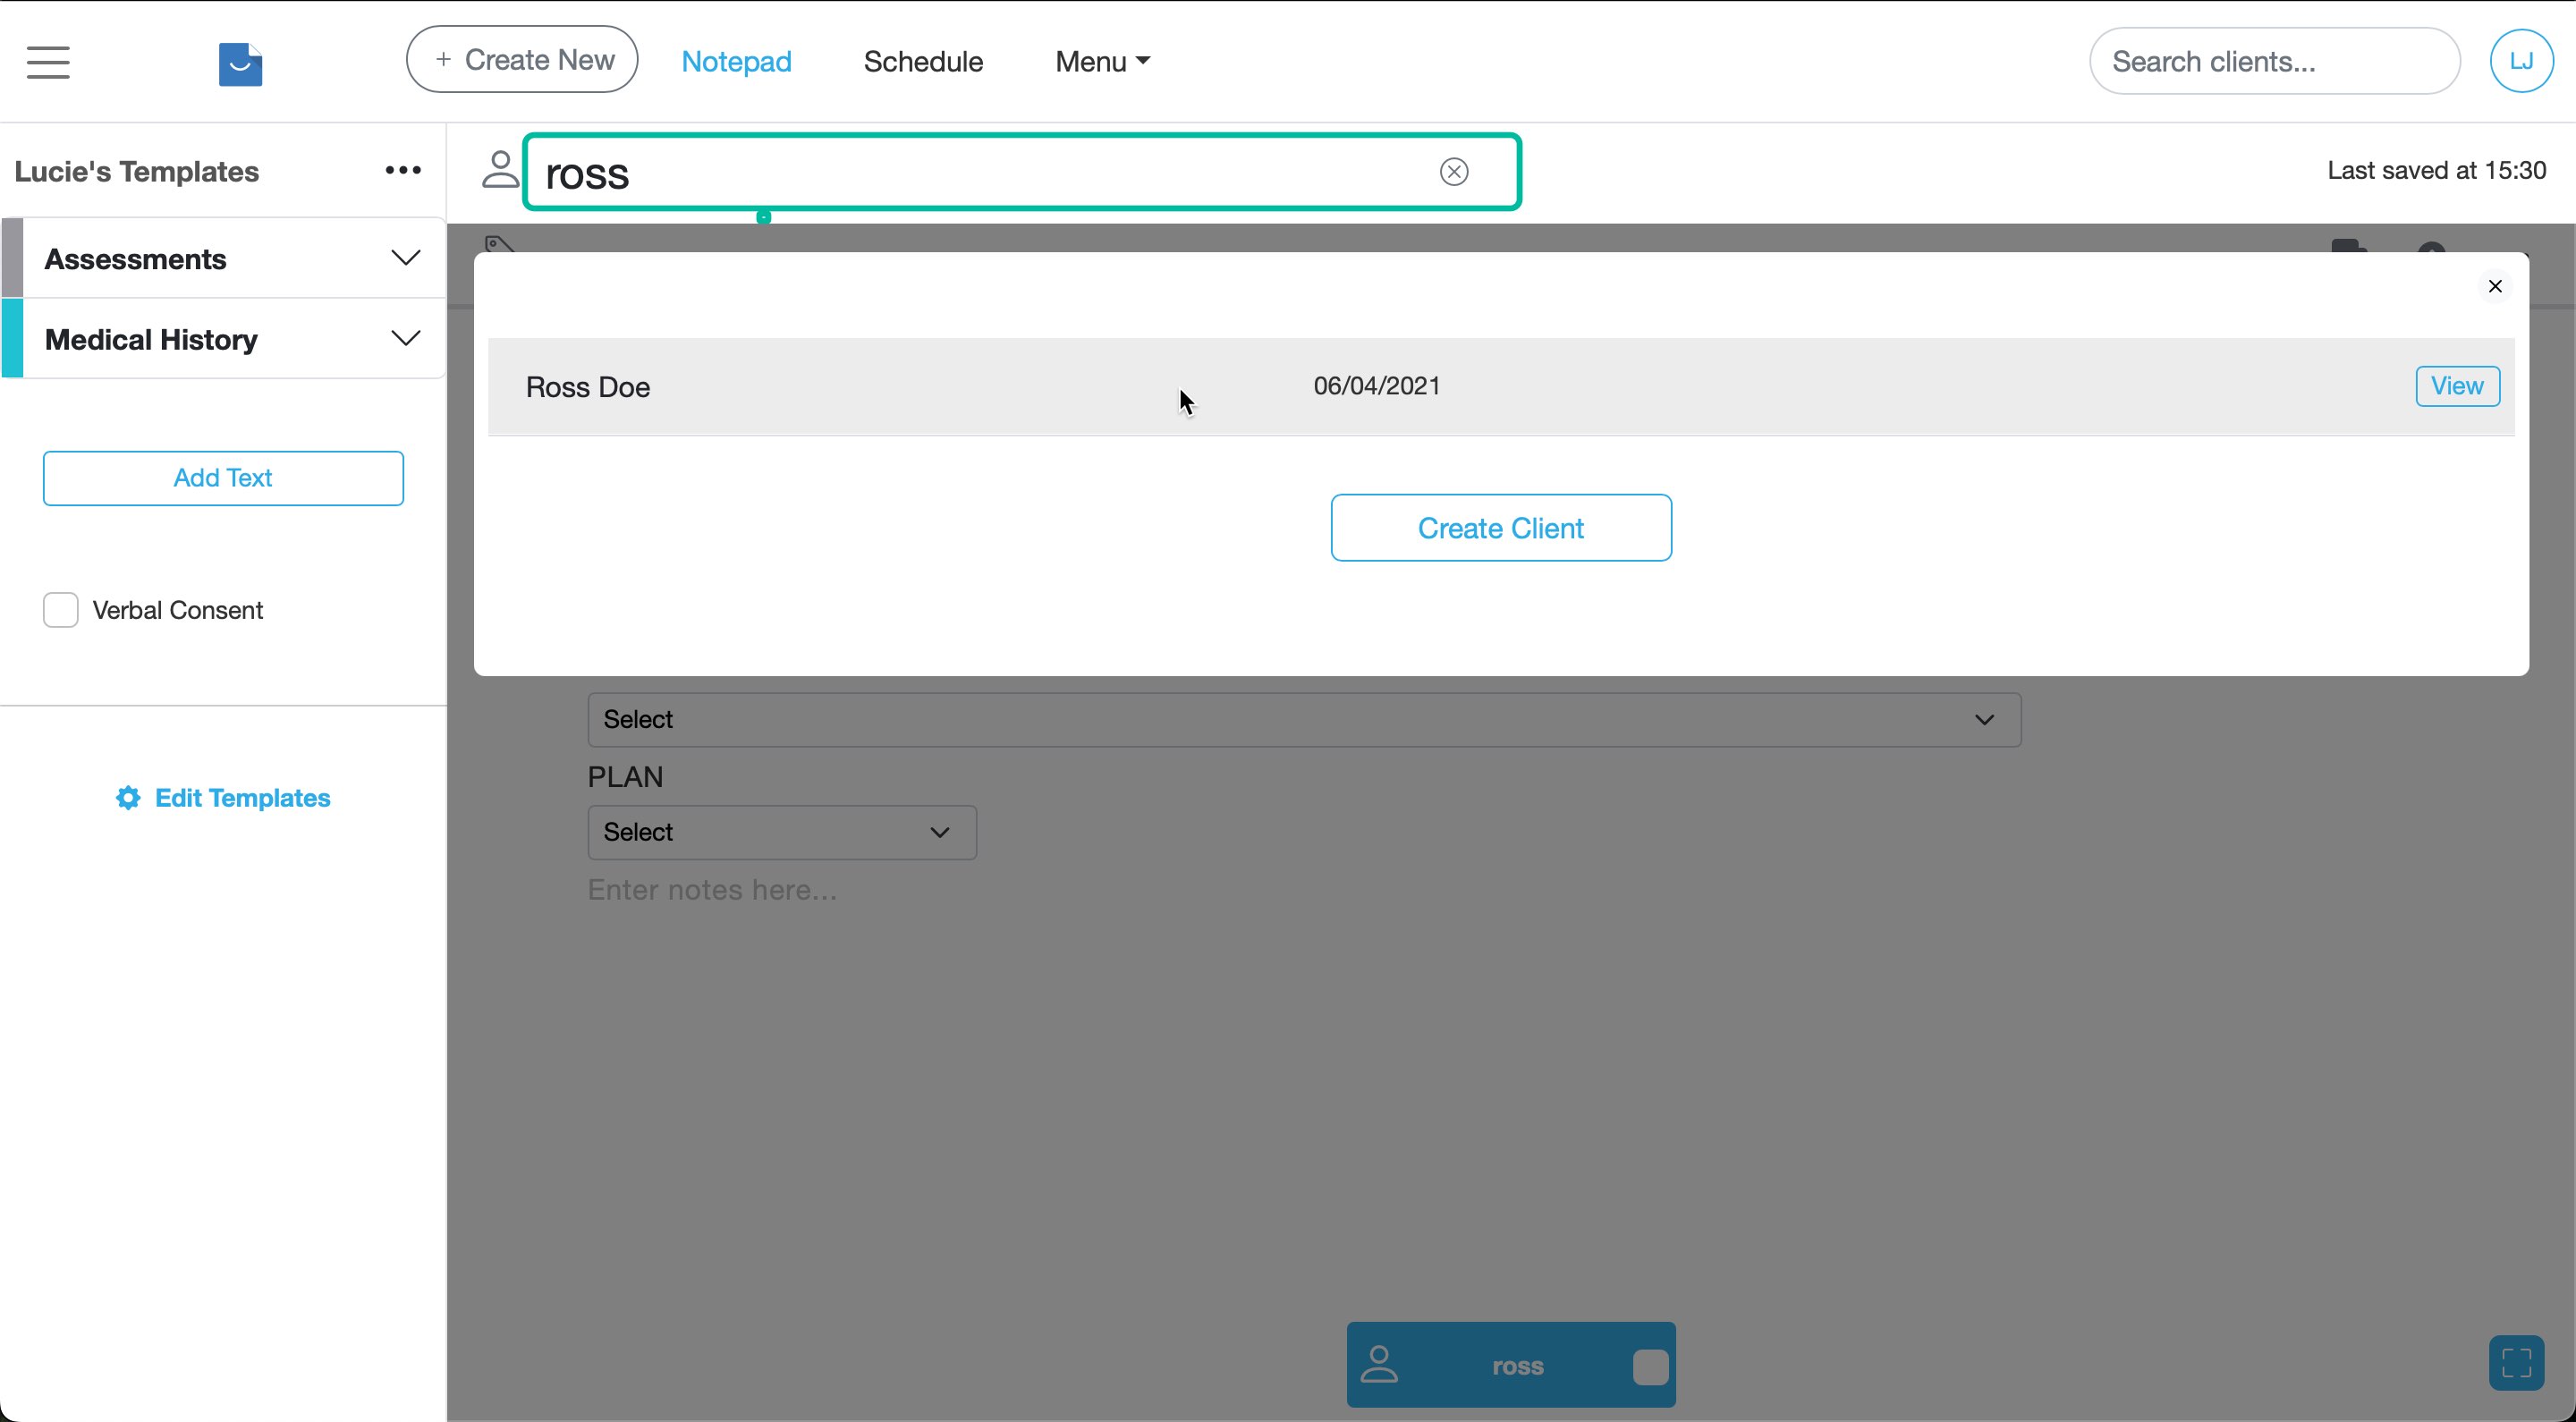Click the Last saved at 15:30 text

click(x=2436, y=170)
